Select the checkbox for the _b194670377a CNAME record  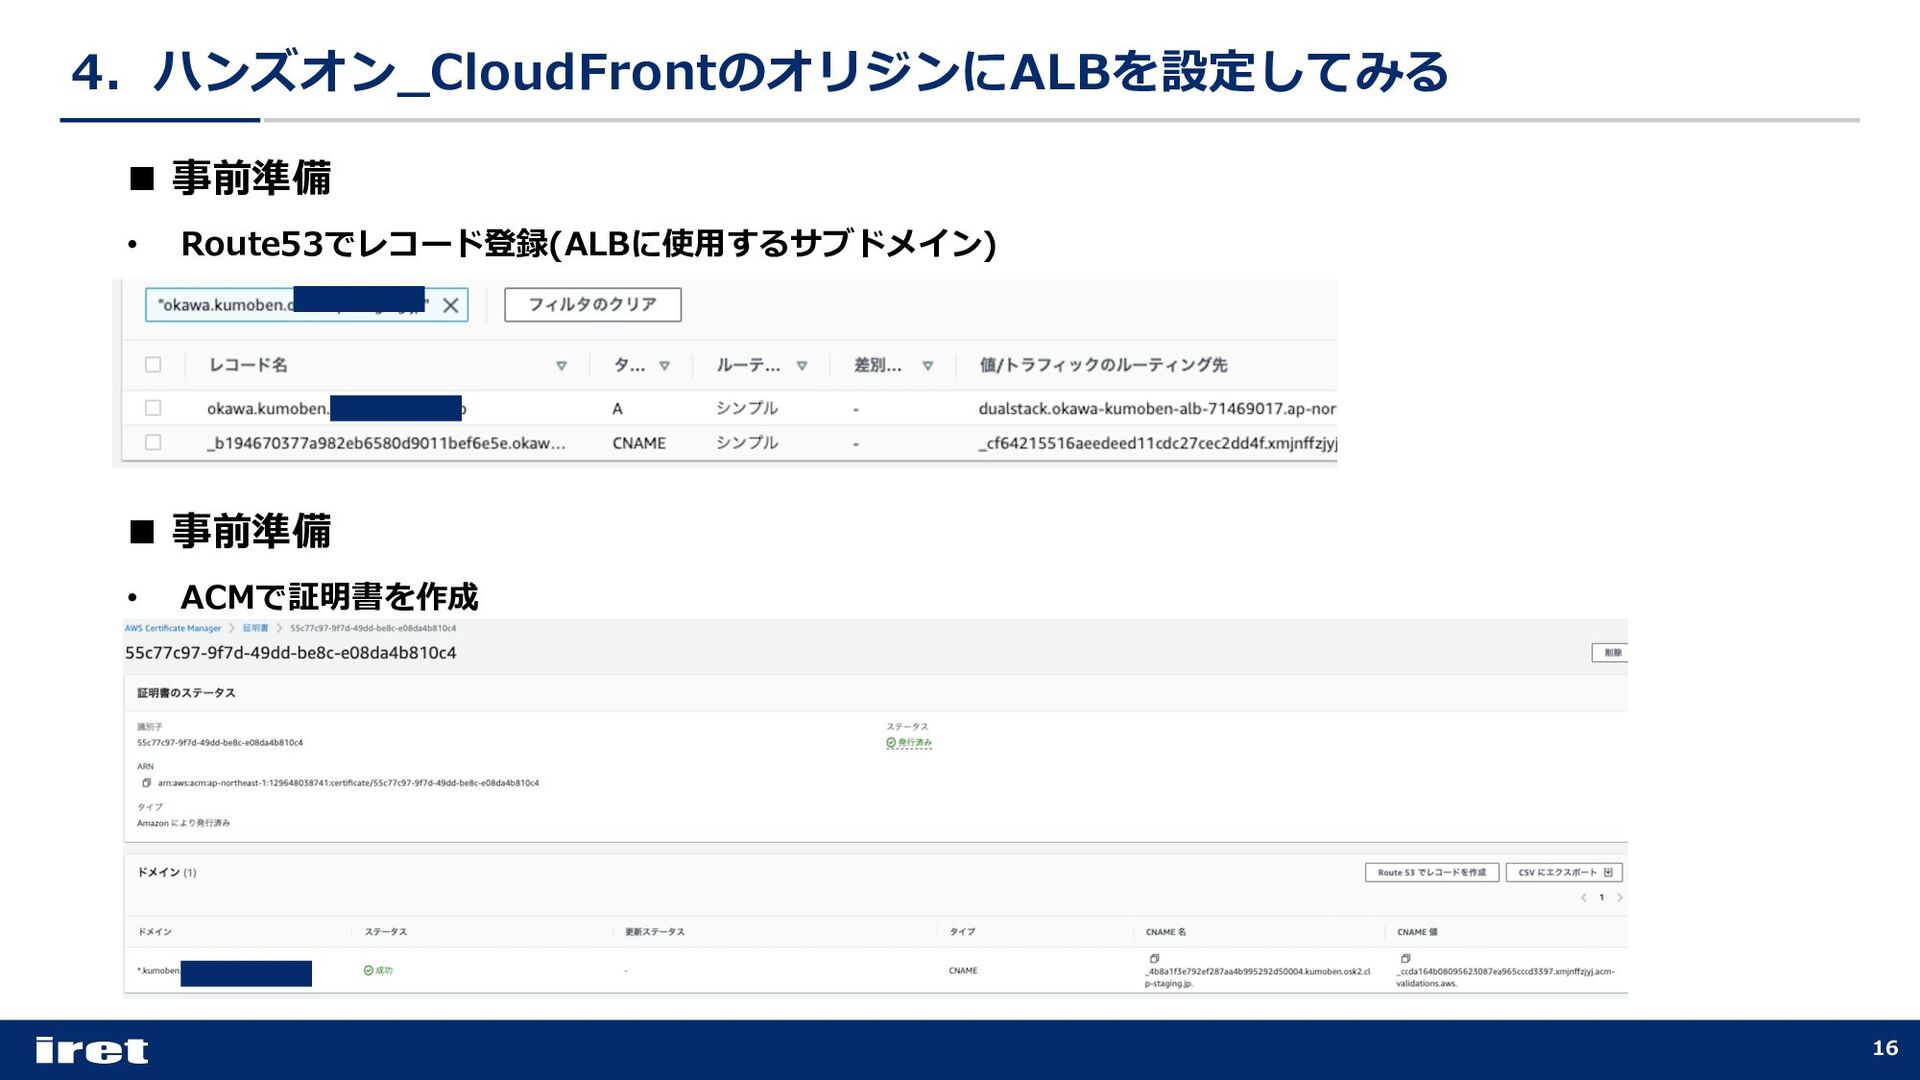pyautogui.click(x=153, y=442)
